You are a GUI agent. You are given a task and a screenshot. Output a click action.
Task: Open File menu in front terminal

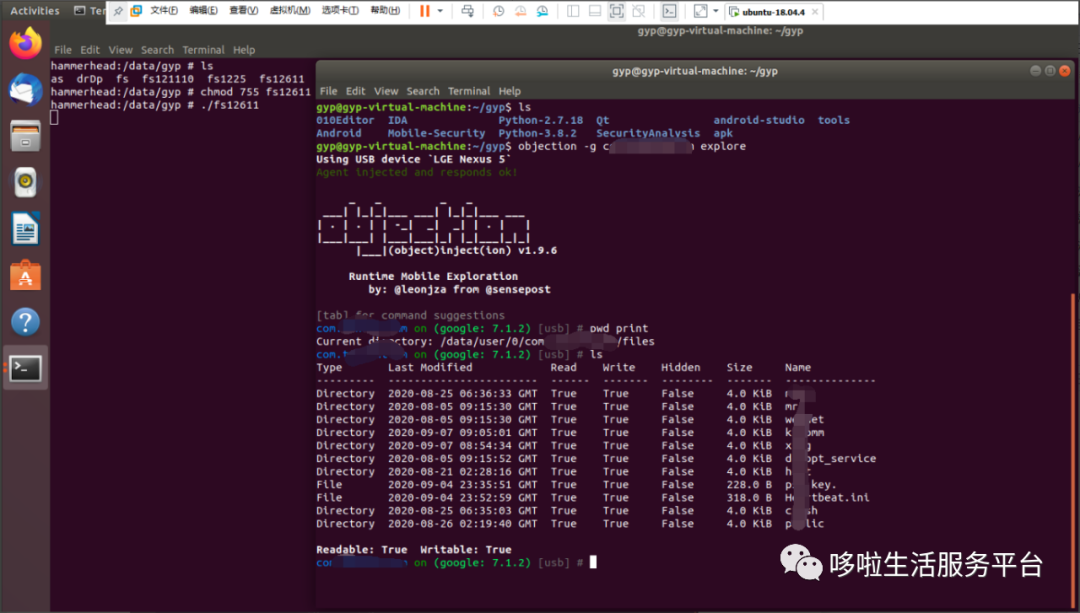(329, 91)
